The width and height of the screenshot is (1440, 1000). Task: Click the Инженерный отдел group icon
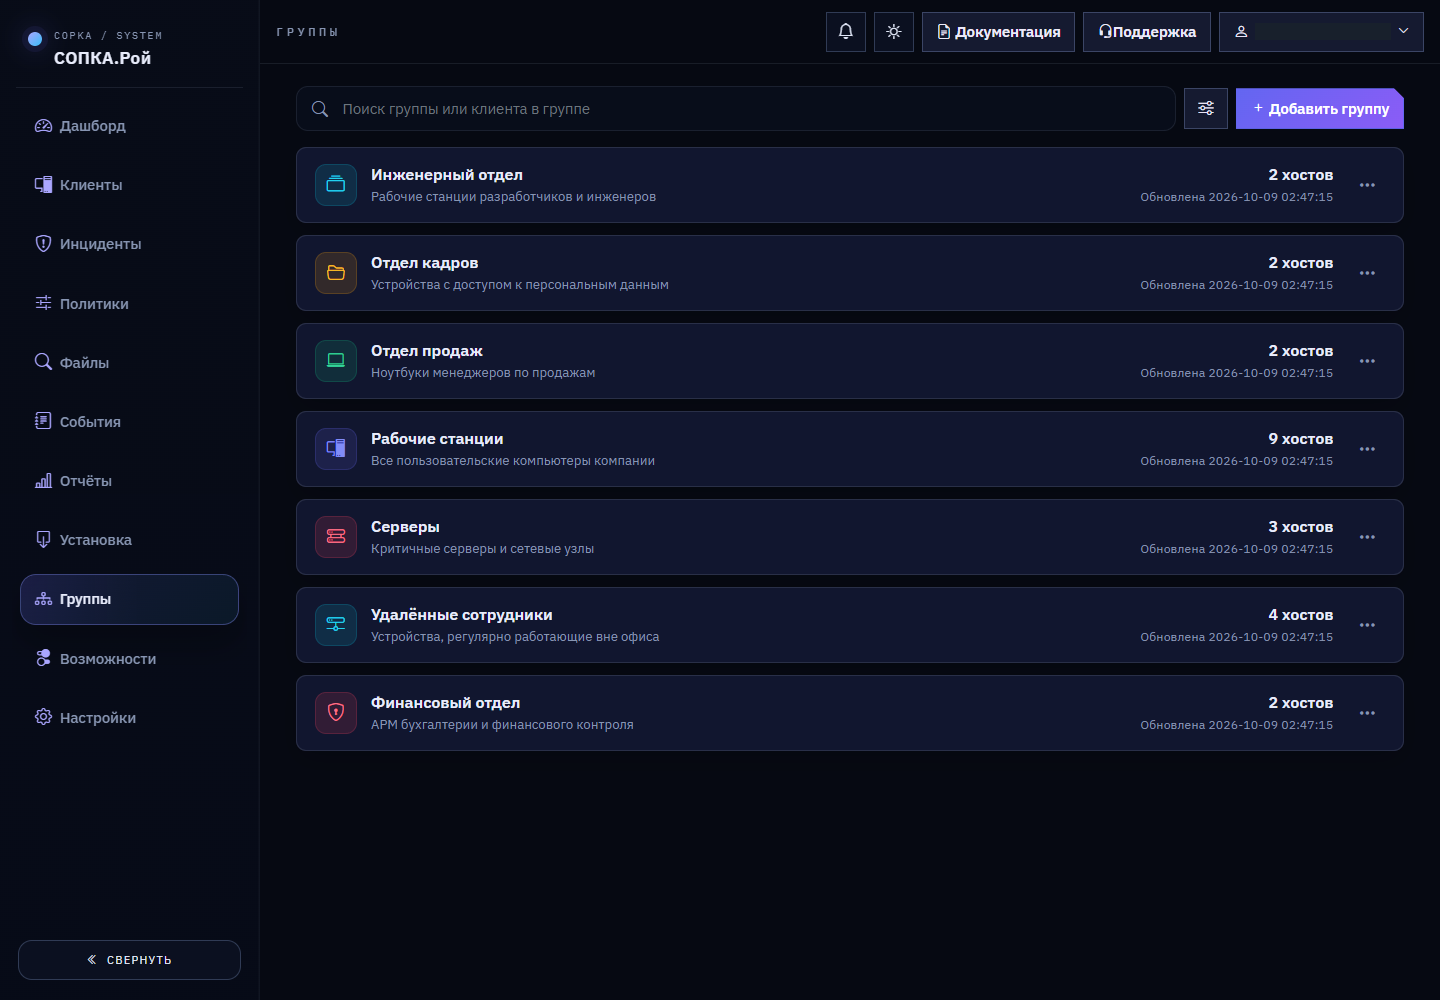(336, 185)
